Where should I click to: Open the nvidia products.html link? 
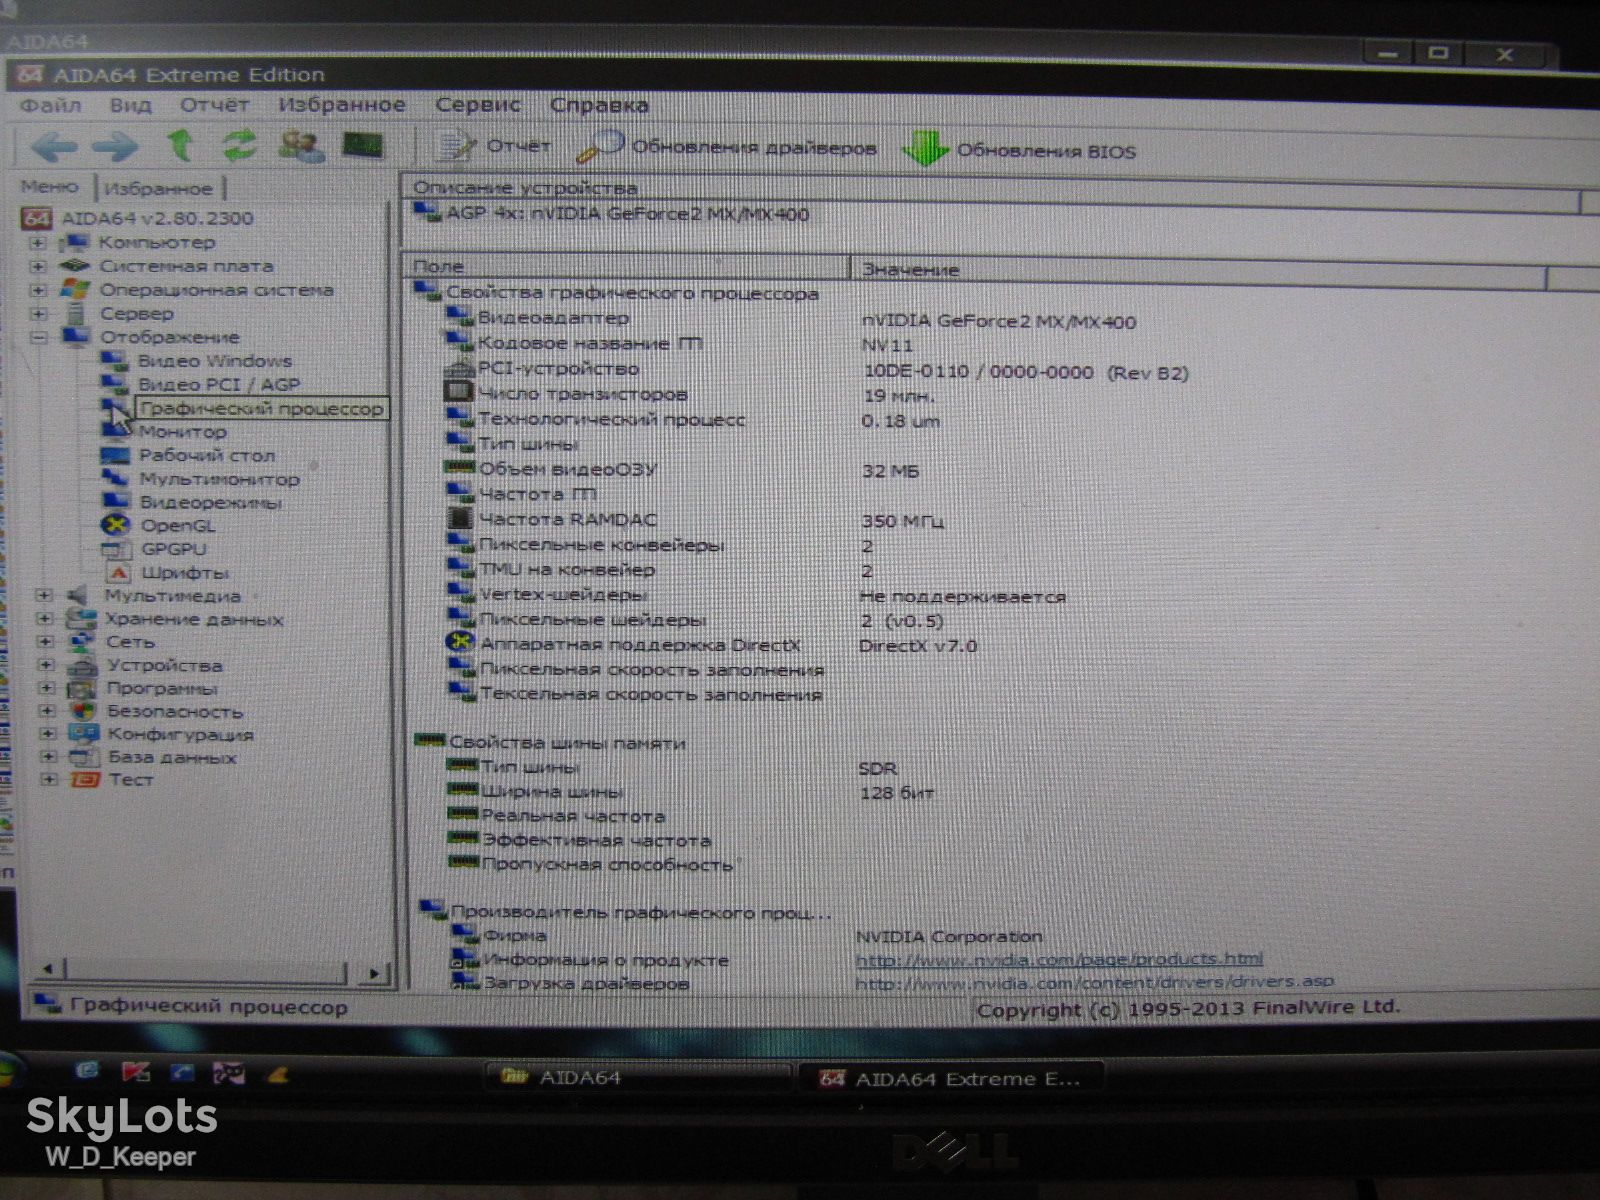(x=1059, y=959)
